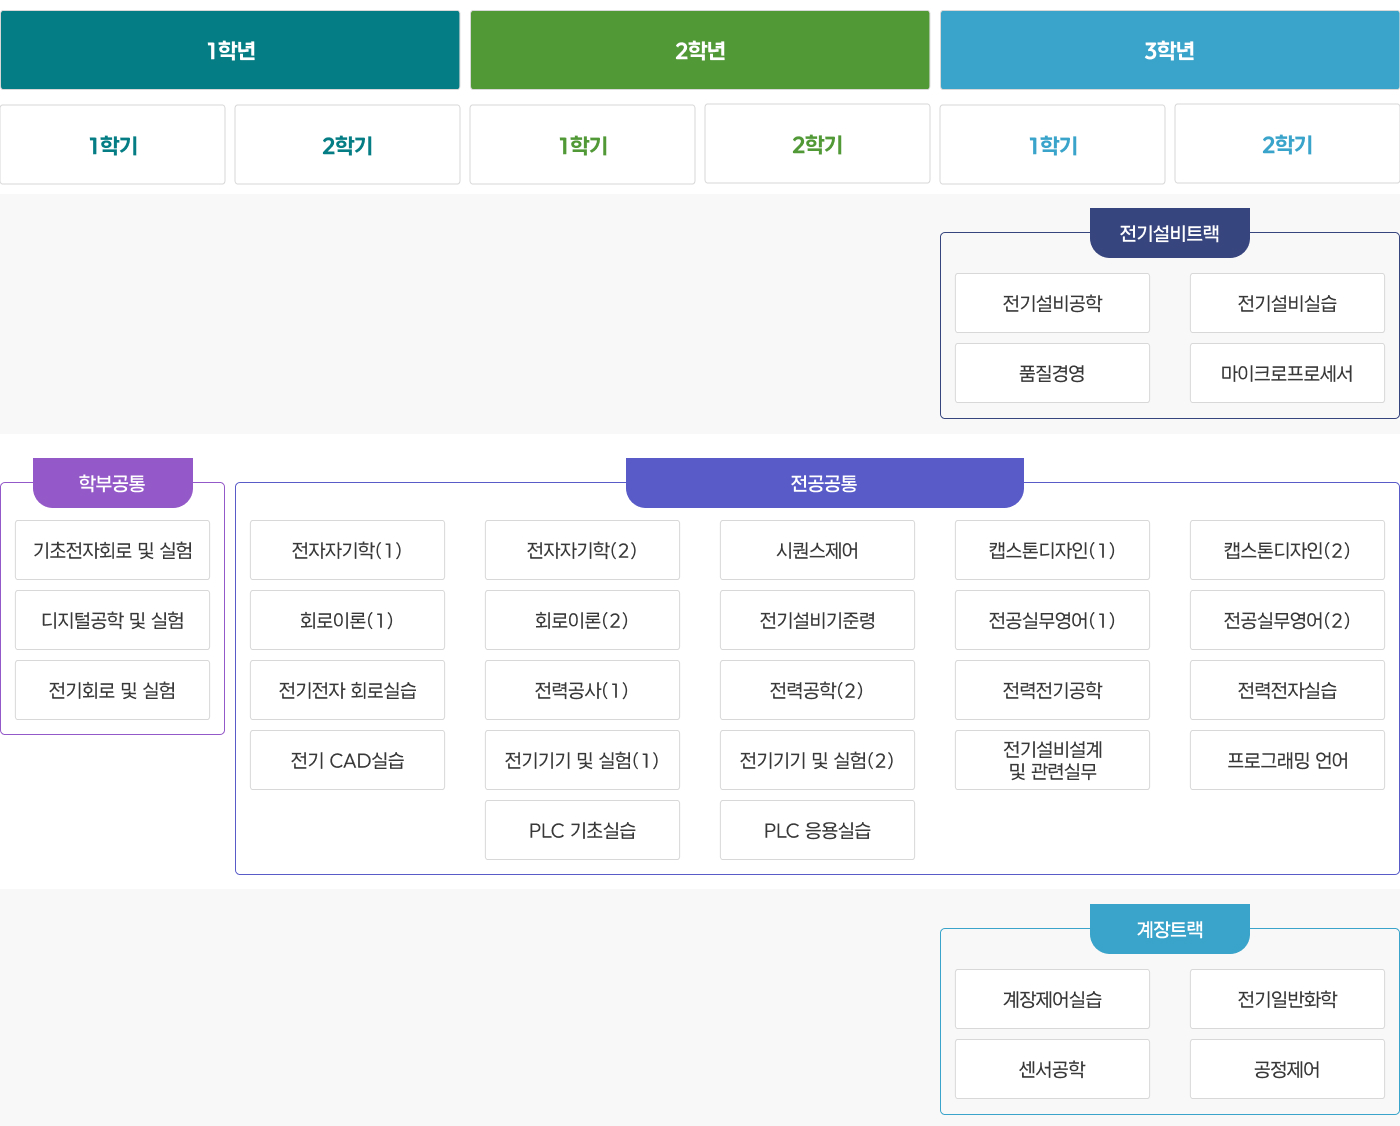Screen dimensions: 1400x1126
Task: Click the 학부공통 purple label
Action: pyautogui.click(x=113, y=483)
